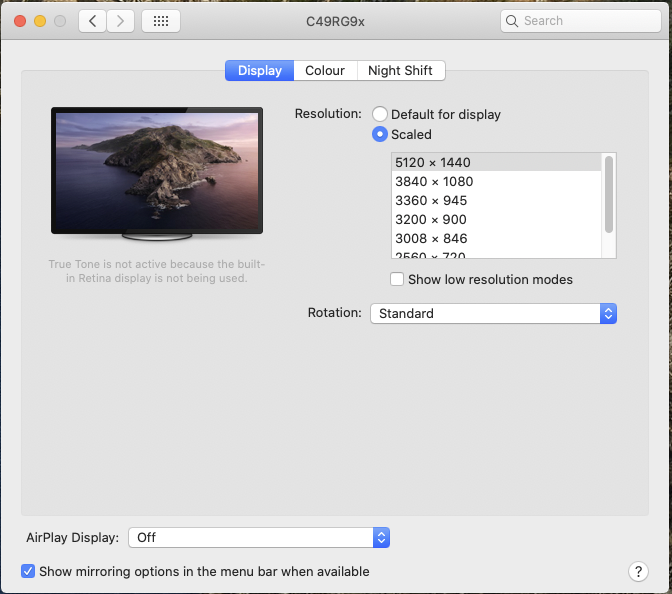Choose 3008 × 846 resolution
Screen dimensions: 672x594
[x=496, y=238]
